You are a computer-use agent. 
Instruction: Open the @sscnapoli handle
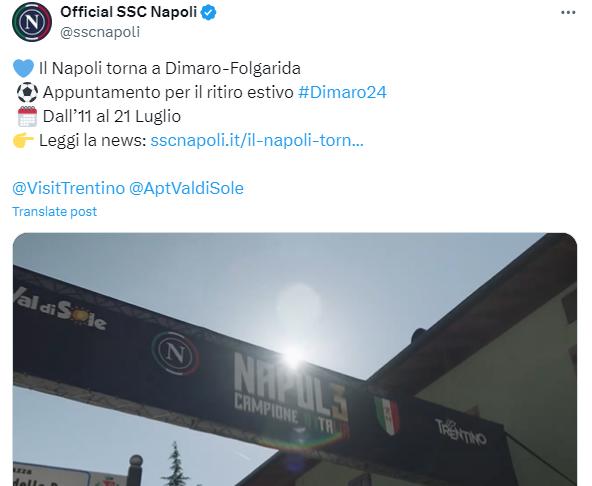pyautogui.click(x=100, y=32)
